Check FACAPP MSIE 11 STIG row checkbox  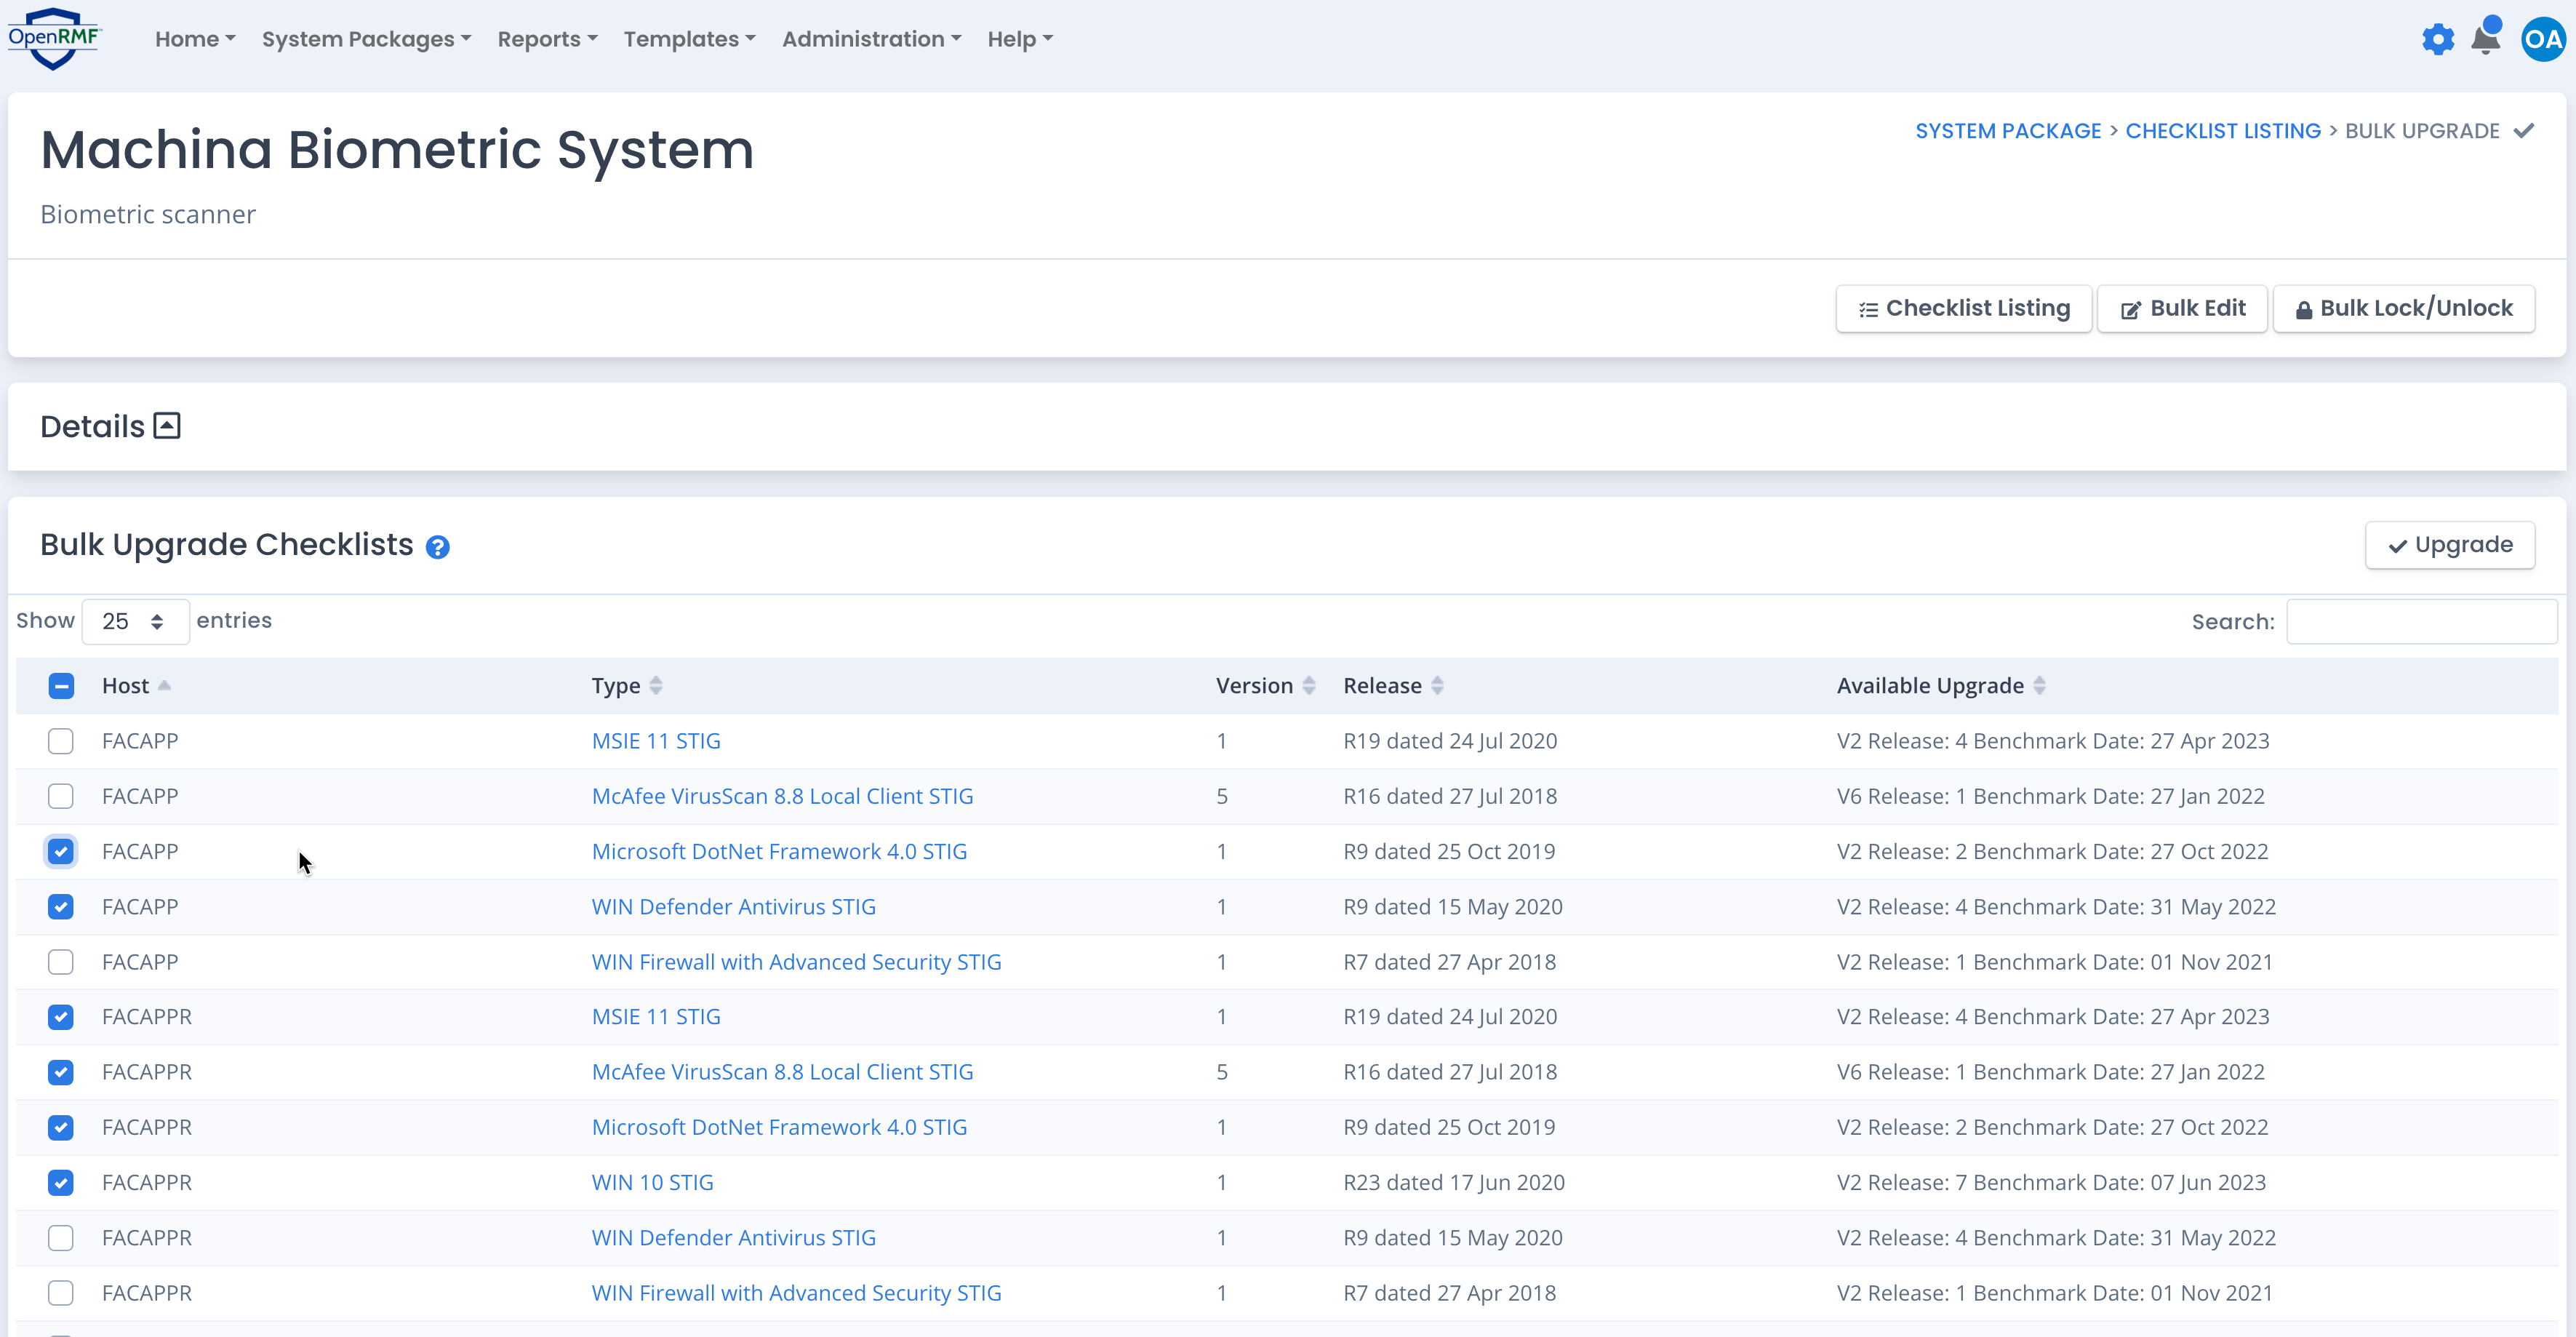(x=61, y=741)
